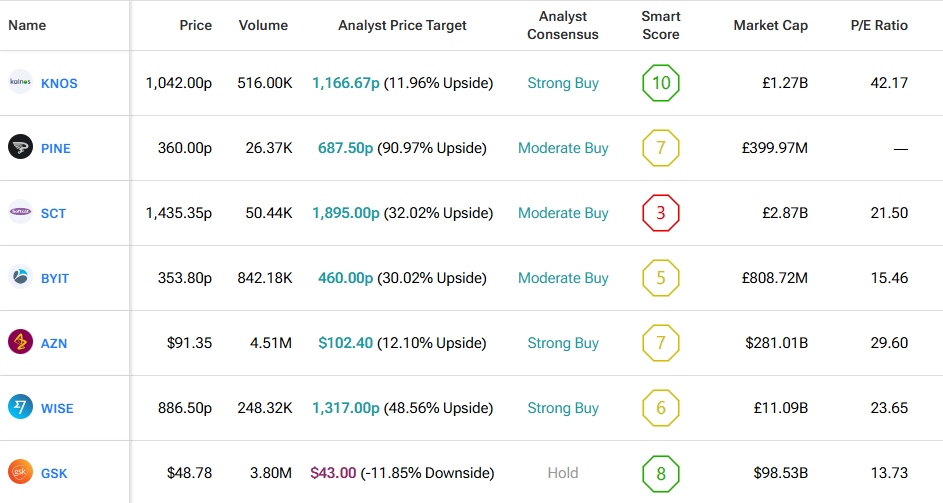The height and width of the screenshot is (503, 943).
Task: Click GSK's green Smart Score 8 badge
Action: (660, 473)
